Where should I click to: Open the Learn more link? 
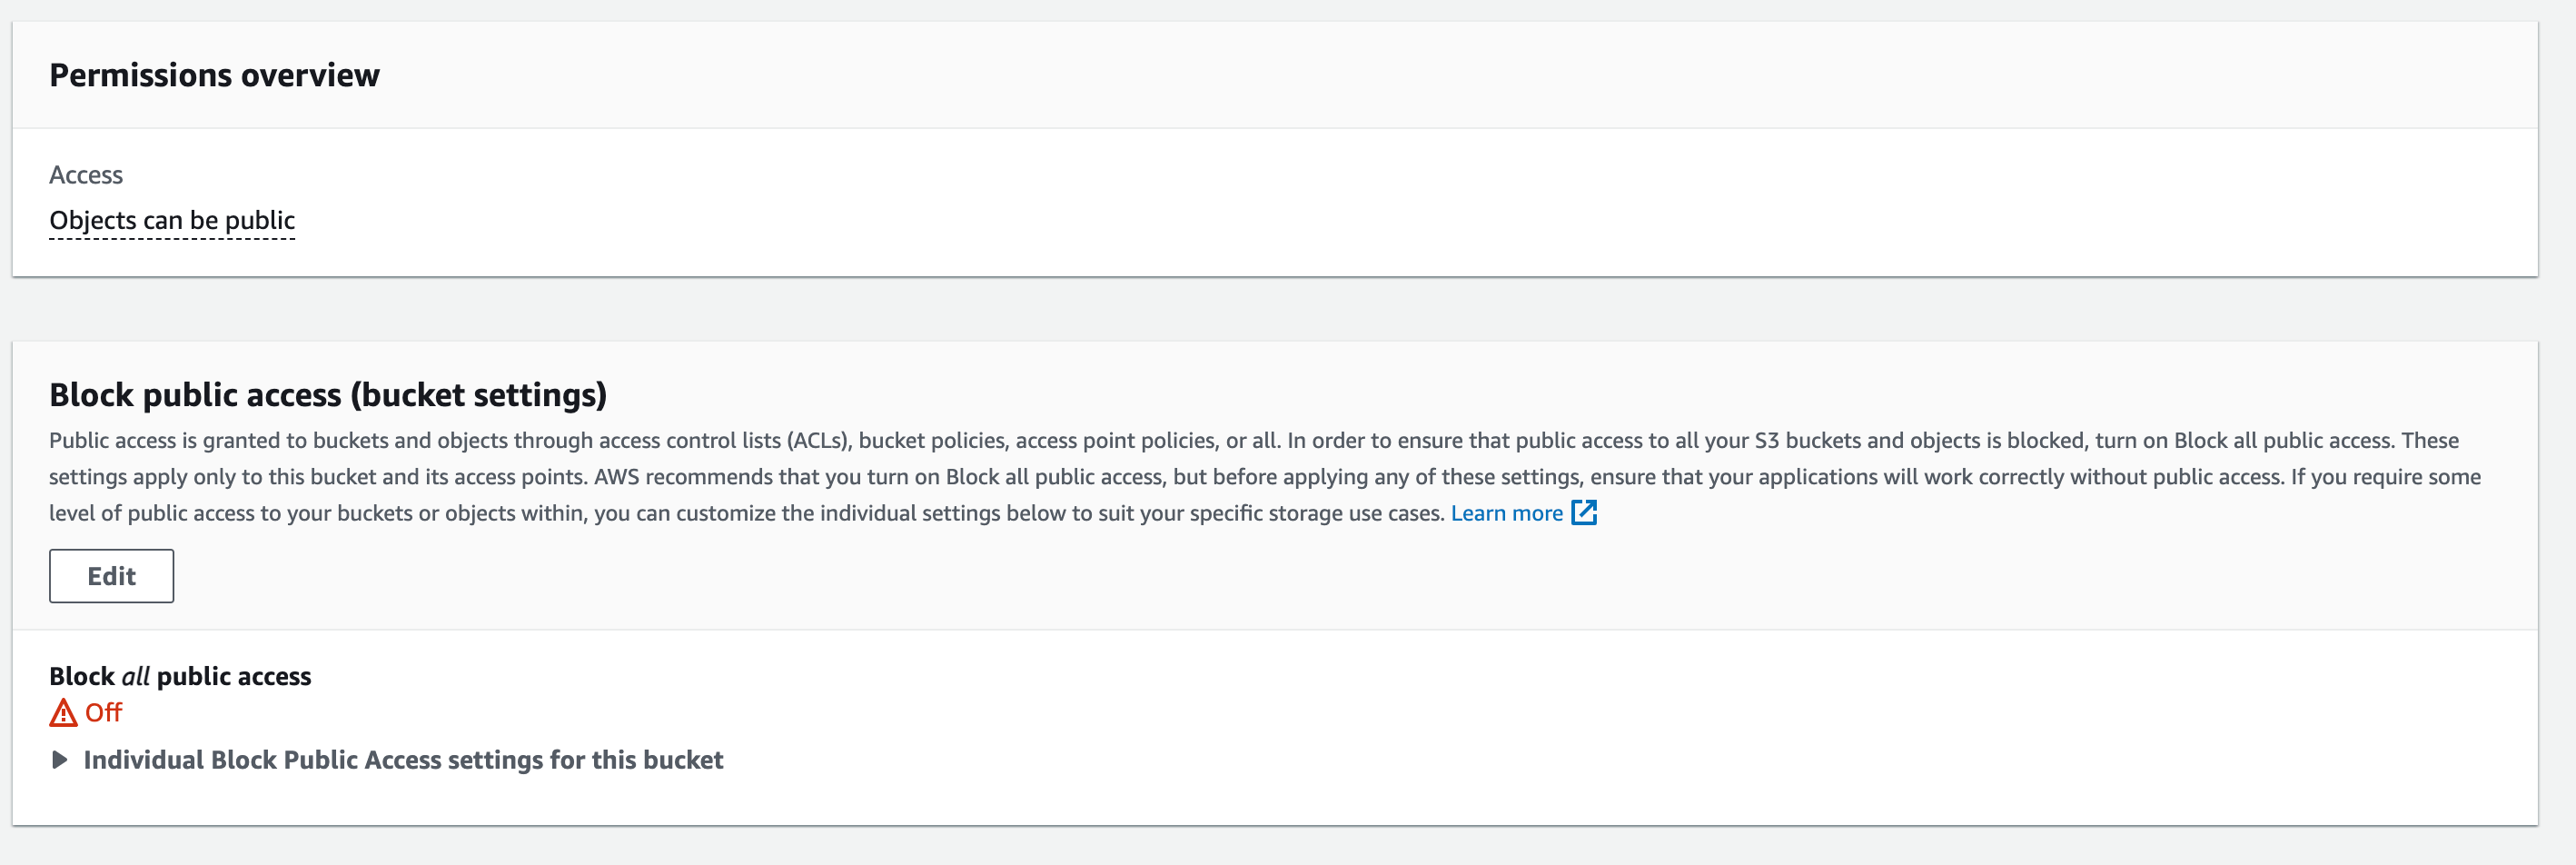tap(1505, 513)
